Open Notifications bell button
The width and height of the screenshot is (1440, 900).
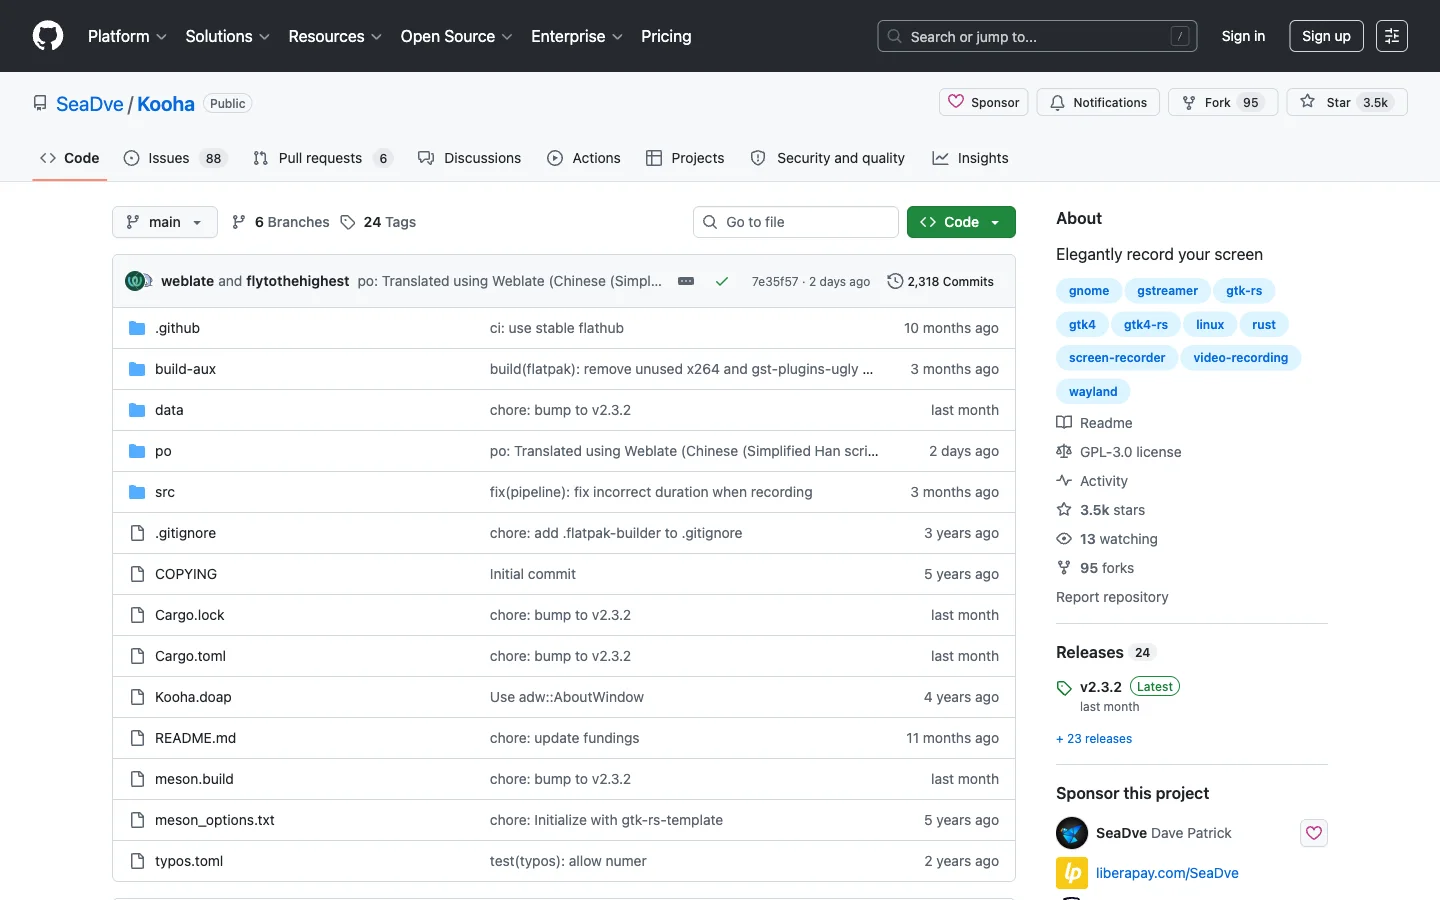1098,102
